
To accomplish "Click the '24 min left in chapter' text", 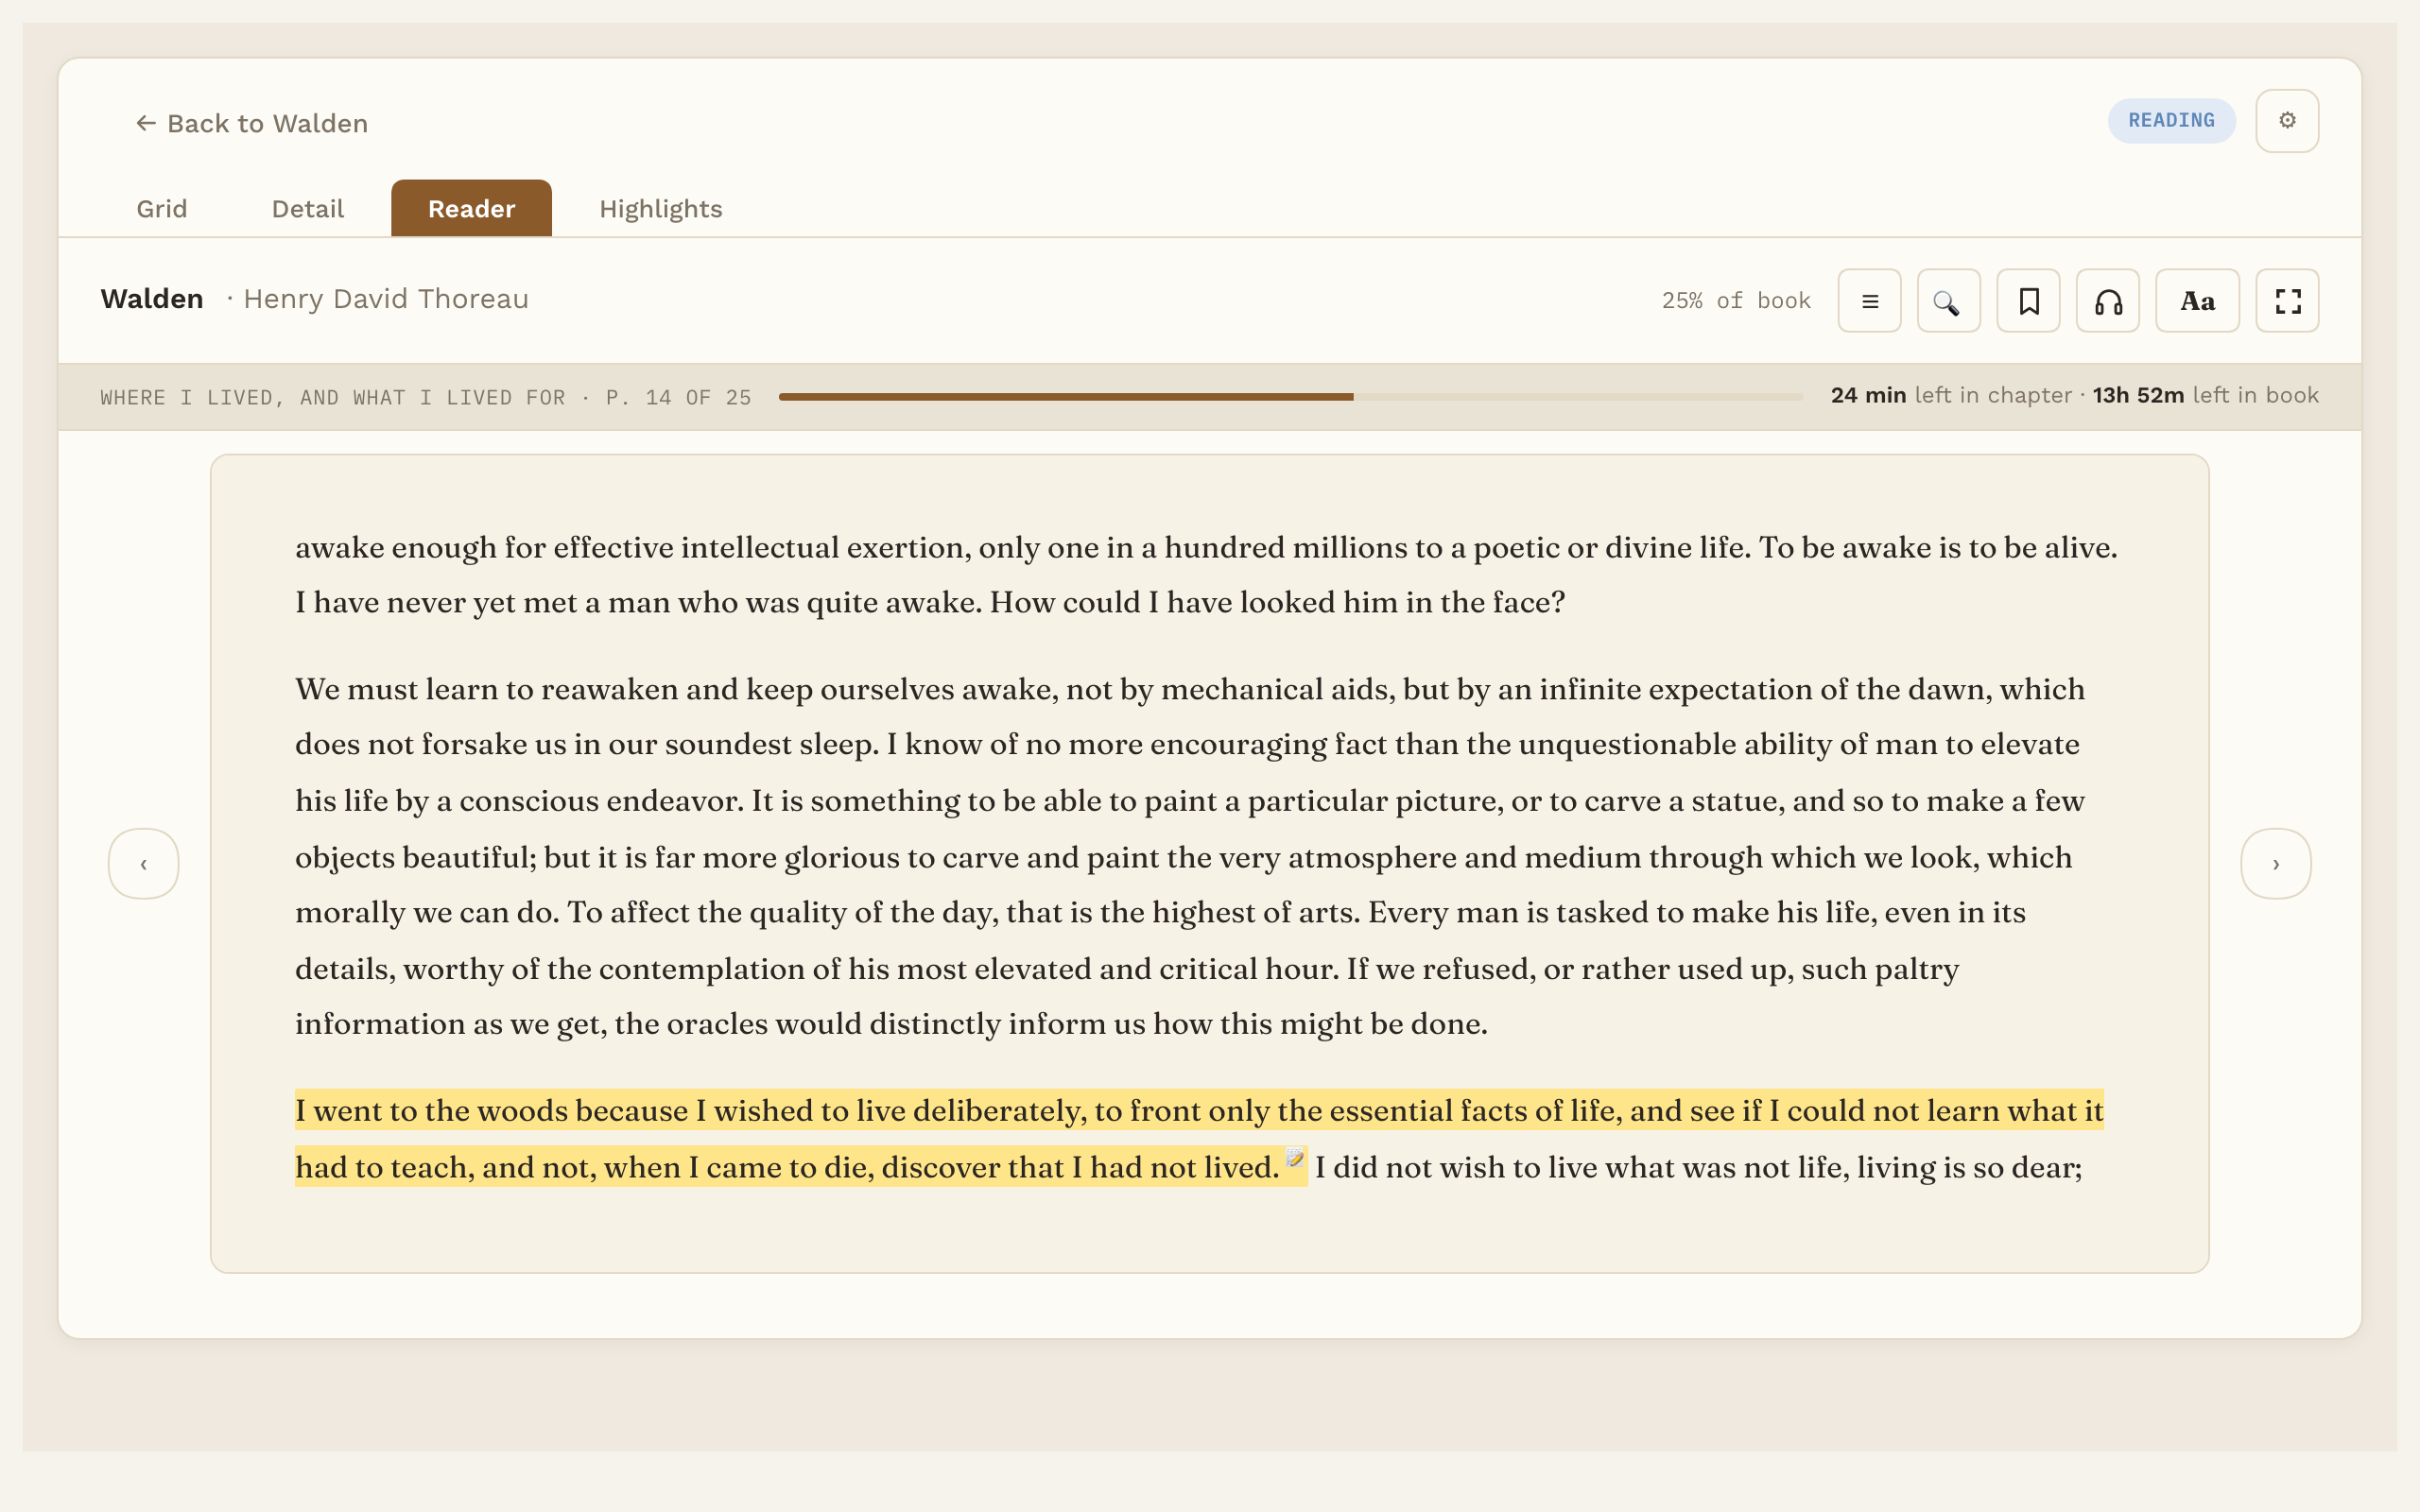I will click(x=1951, y=396).
